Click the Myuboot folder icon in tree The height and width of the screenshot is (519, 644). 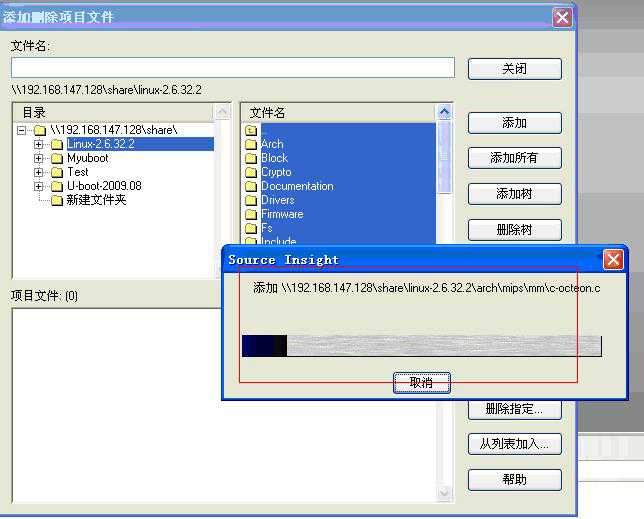point(56,158)
